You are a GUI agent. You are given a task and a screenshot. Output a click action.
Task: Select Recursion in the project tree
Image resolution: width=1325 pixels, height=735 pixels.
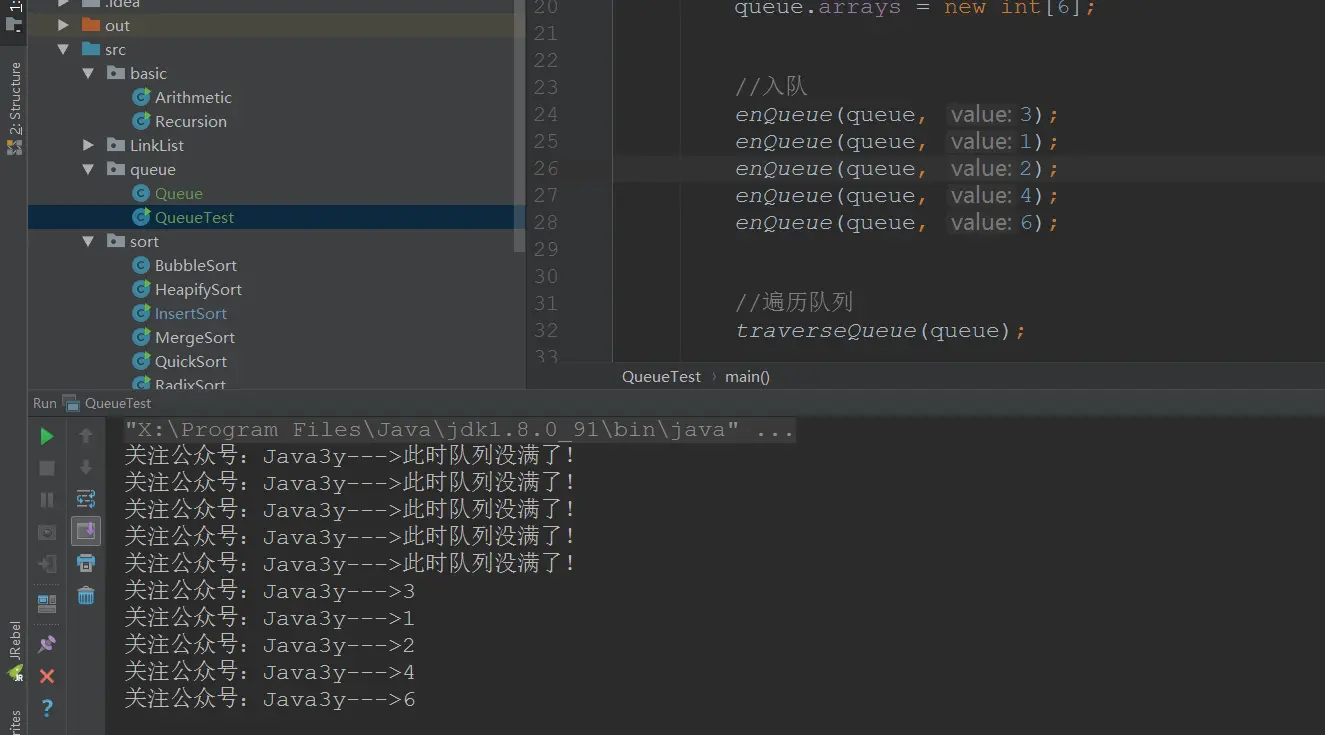click(191, 121)
